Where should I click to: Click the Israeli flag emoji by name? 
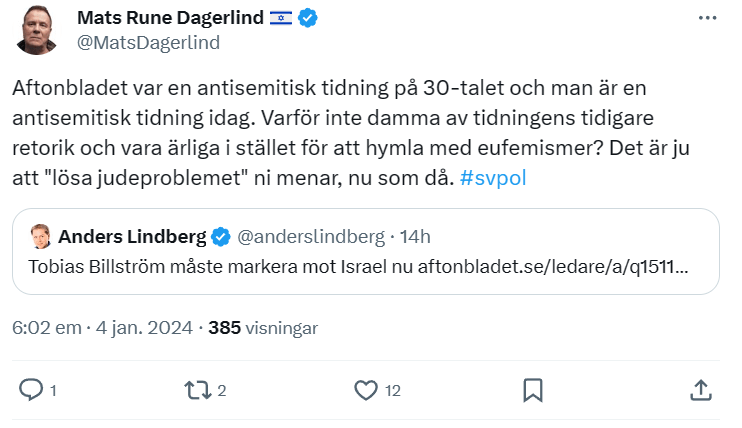(x=280, y=18)
